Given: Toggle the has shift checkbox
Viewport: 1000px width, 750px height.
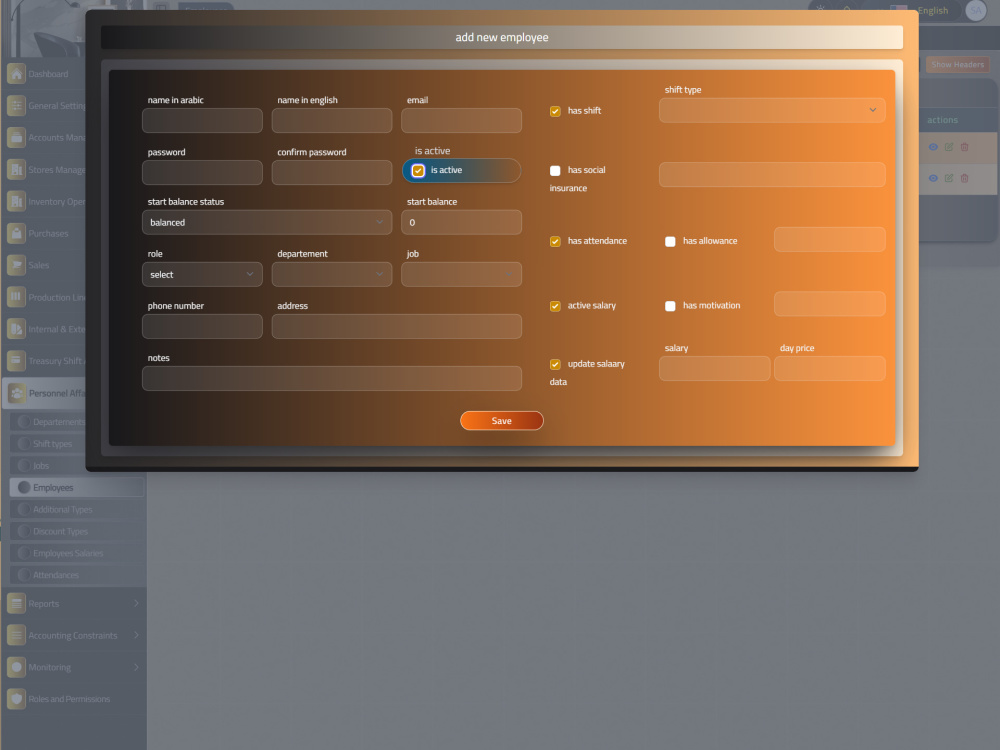Looking at the screenshot, I should 555,112.
